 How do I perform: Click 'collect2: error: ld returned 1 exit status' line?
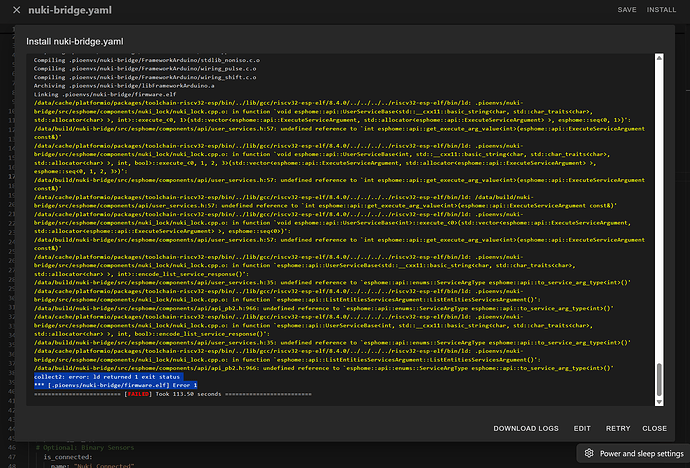pyautogui.click(x=107, y=377)
